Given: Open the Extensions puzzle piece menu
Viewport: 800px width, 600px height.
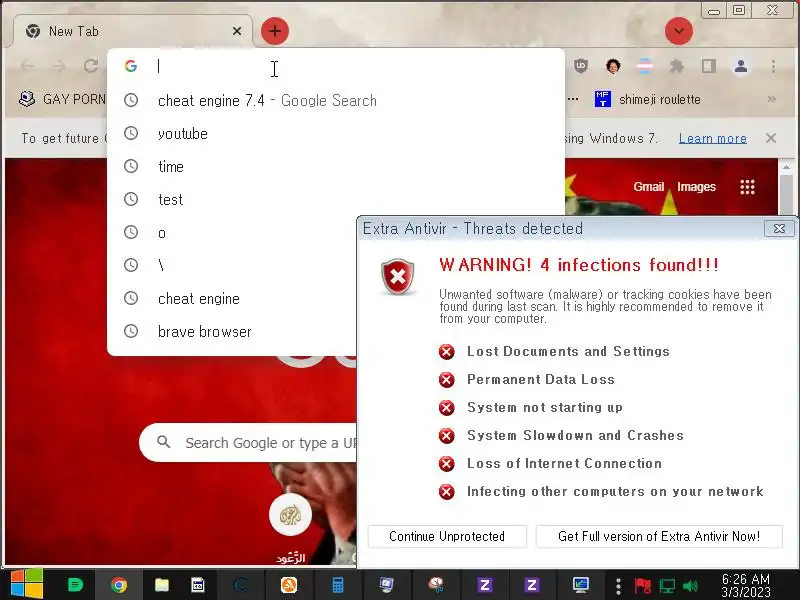Looking at the screenshot, I should (677, 66).
